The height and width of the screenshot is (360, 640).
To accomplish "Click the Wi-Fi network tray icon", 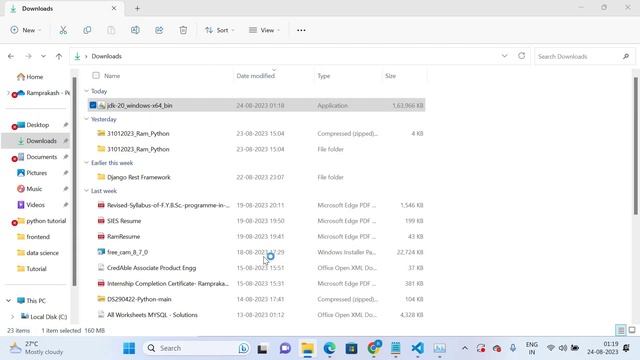I will (551, 348).
